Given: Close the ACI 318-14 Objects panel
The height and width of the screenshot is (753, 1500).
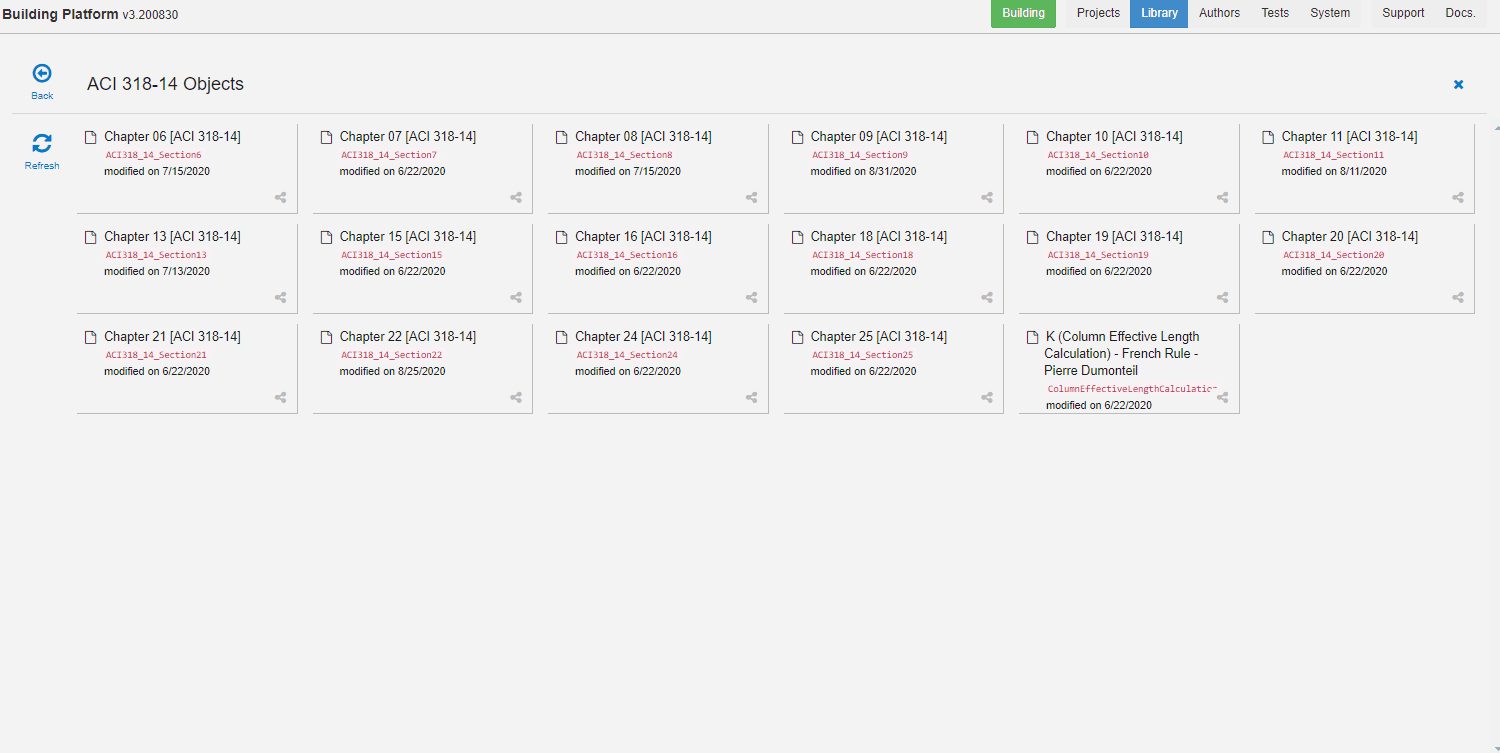Looking at the screenshot, I should pyautogui.click(x=1458, y=85).
